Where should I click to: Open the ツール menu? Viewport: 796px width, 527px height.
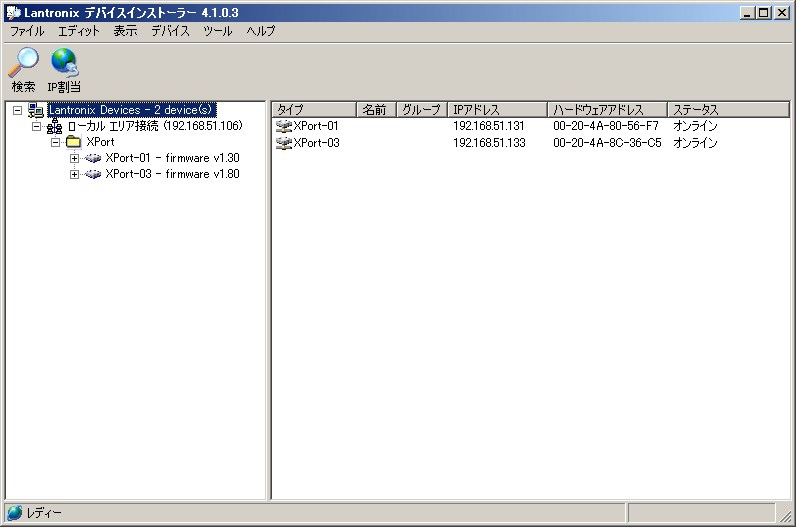(x=218, y=31)
